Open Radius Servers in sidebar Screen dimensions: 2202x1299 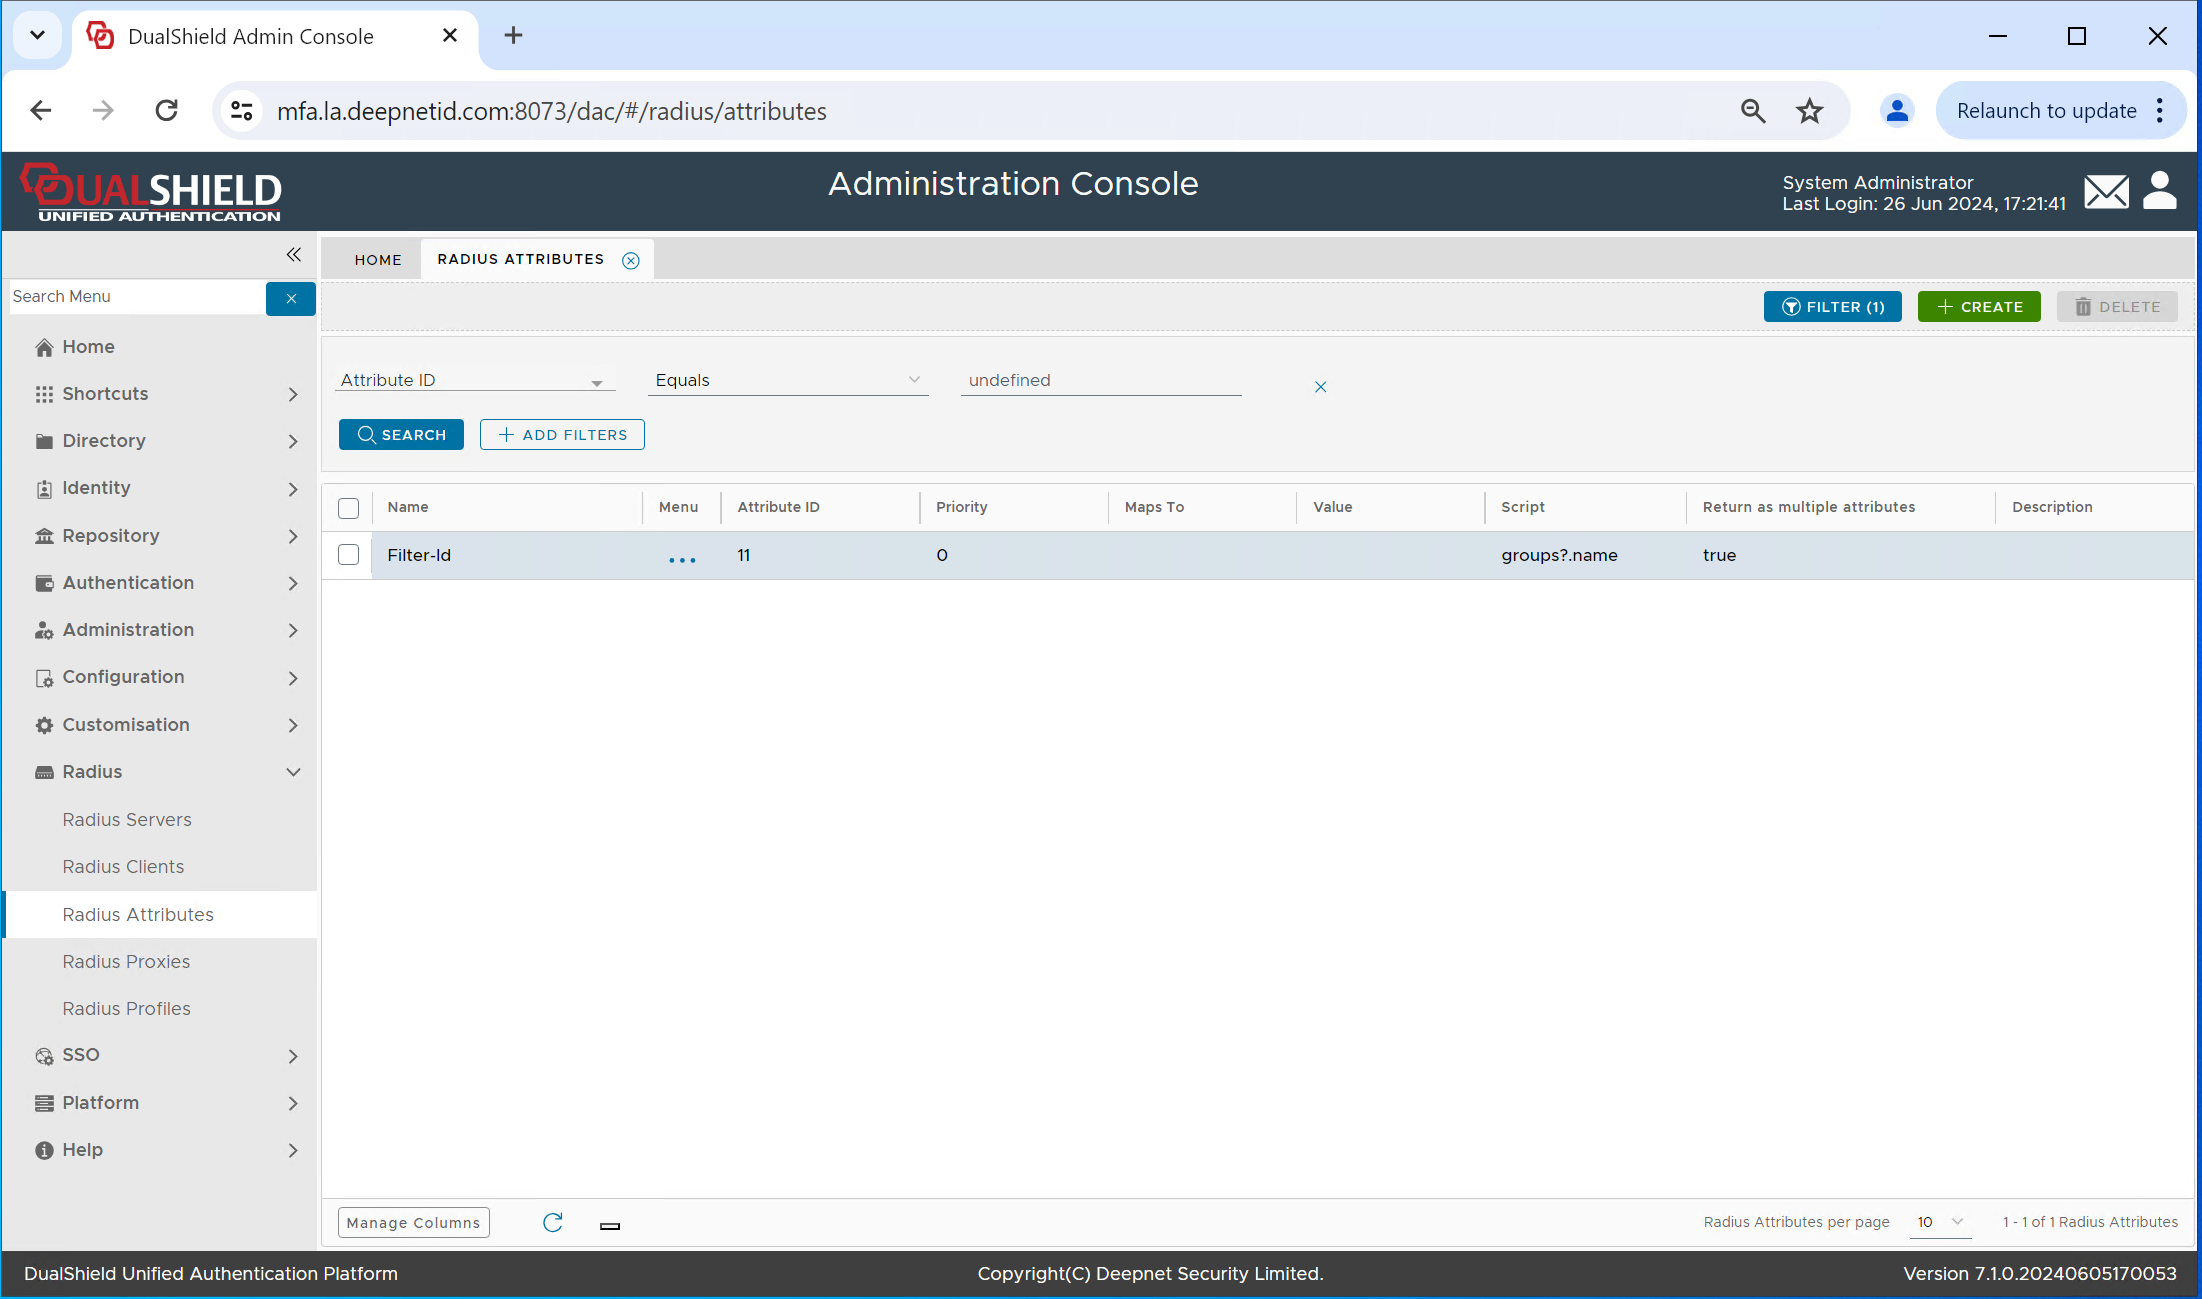pyautogui.click(x=127, y=820)
